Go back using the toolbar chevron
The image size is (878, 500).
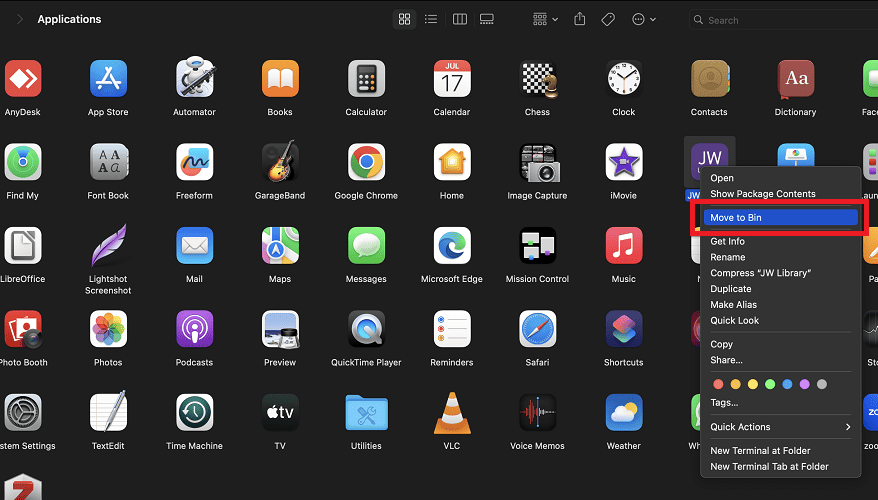tap(18, 19)
